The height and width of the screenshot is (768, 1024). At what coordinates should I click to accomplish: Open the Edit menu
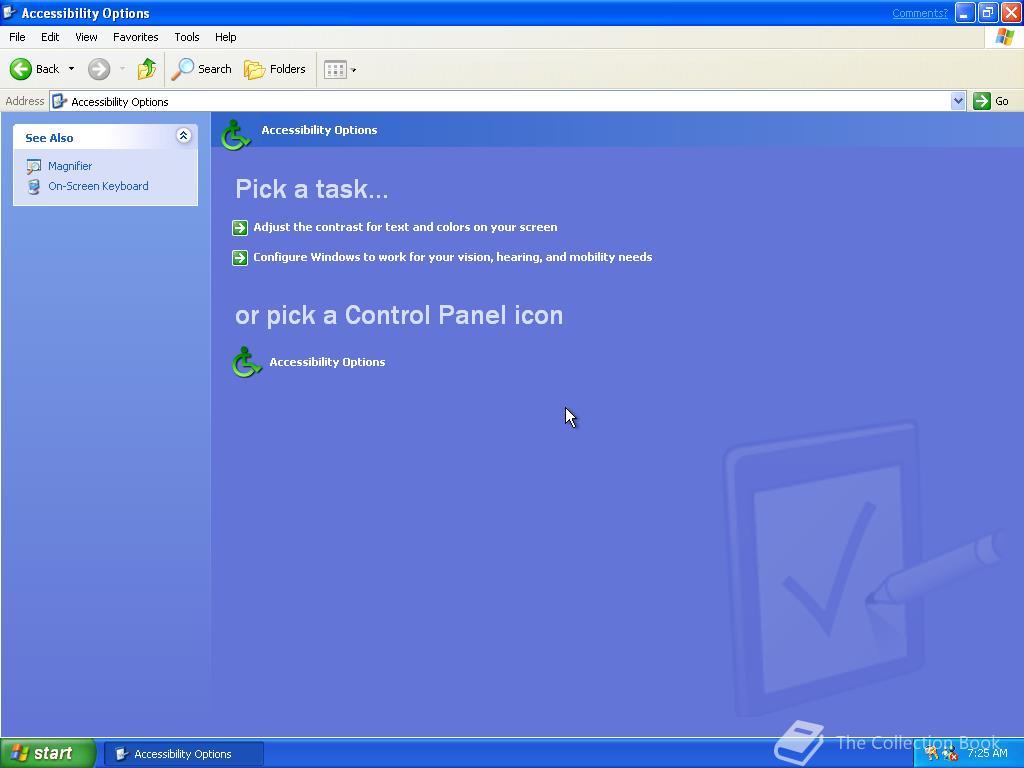[50, 37]
